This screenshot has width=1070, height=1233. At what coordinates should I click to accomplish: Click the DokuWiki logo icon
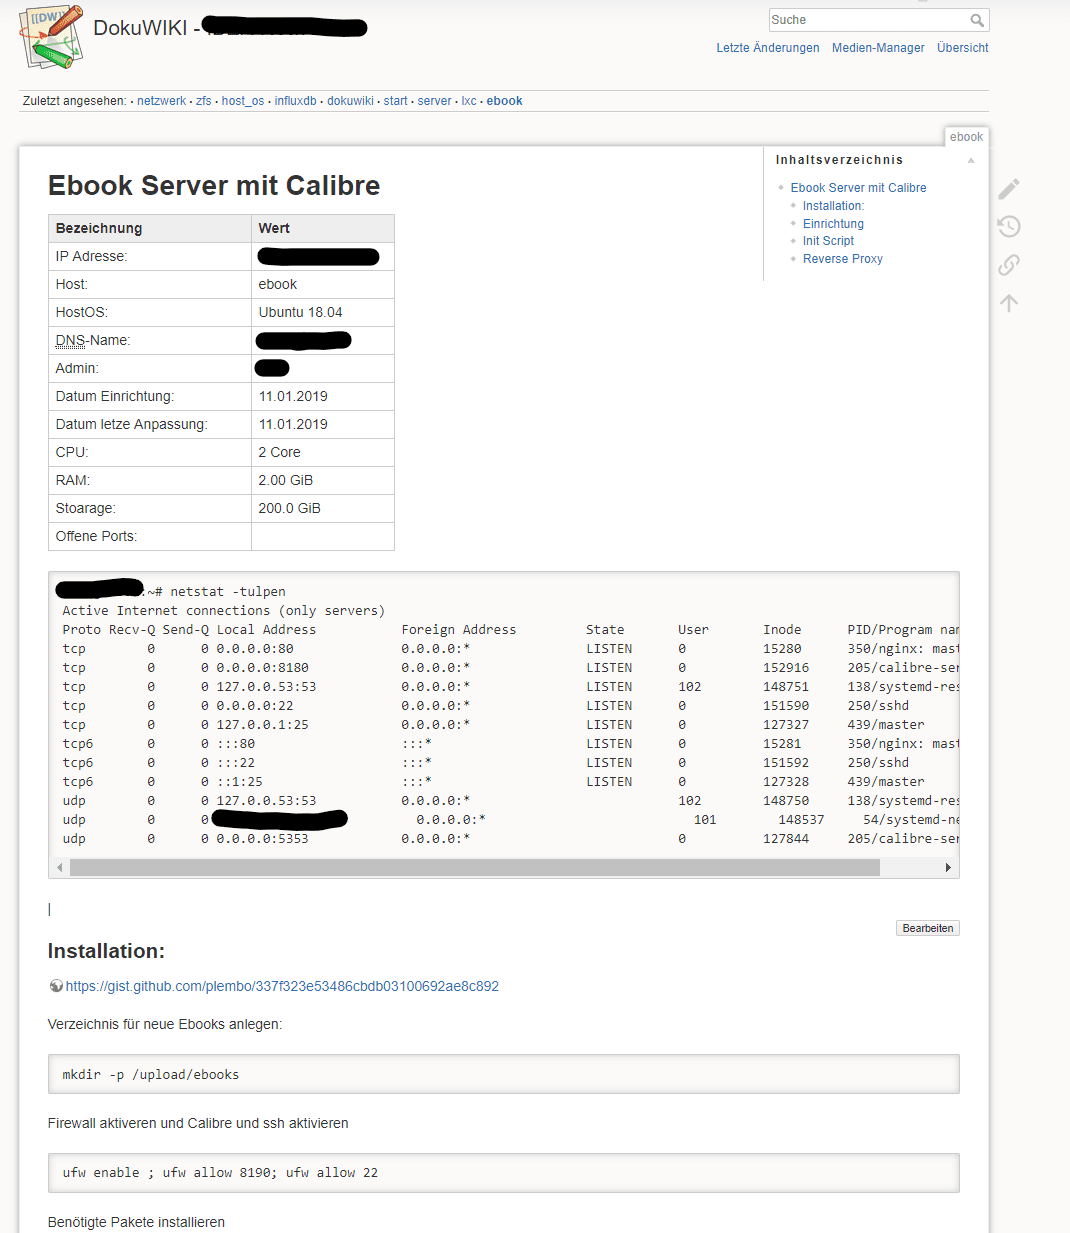51,37
